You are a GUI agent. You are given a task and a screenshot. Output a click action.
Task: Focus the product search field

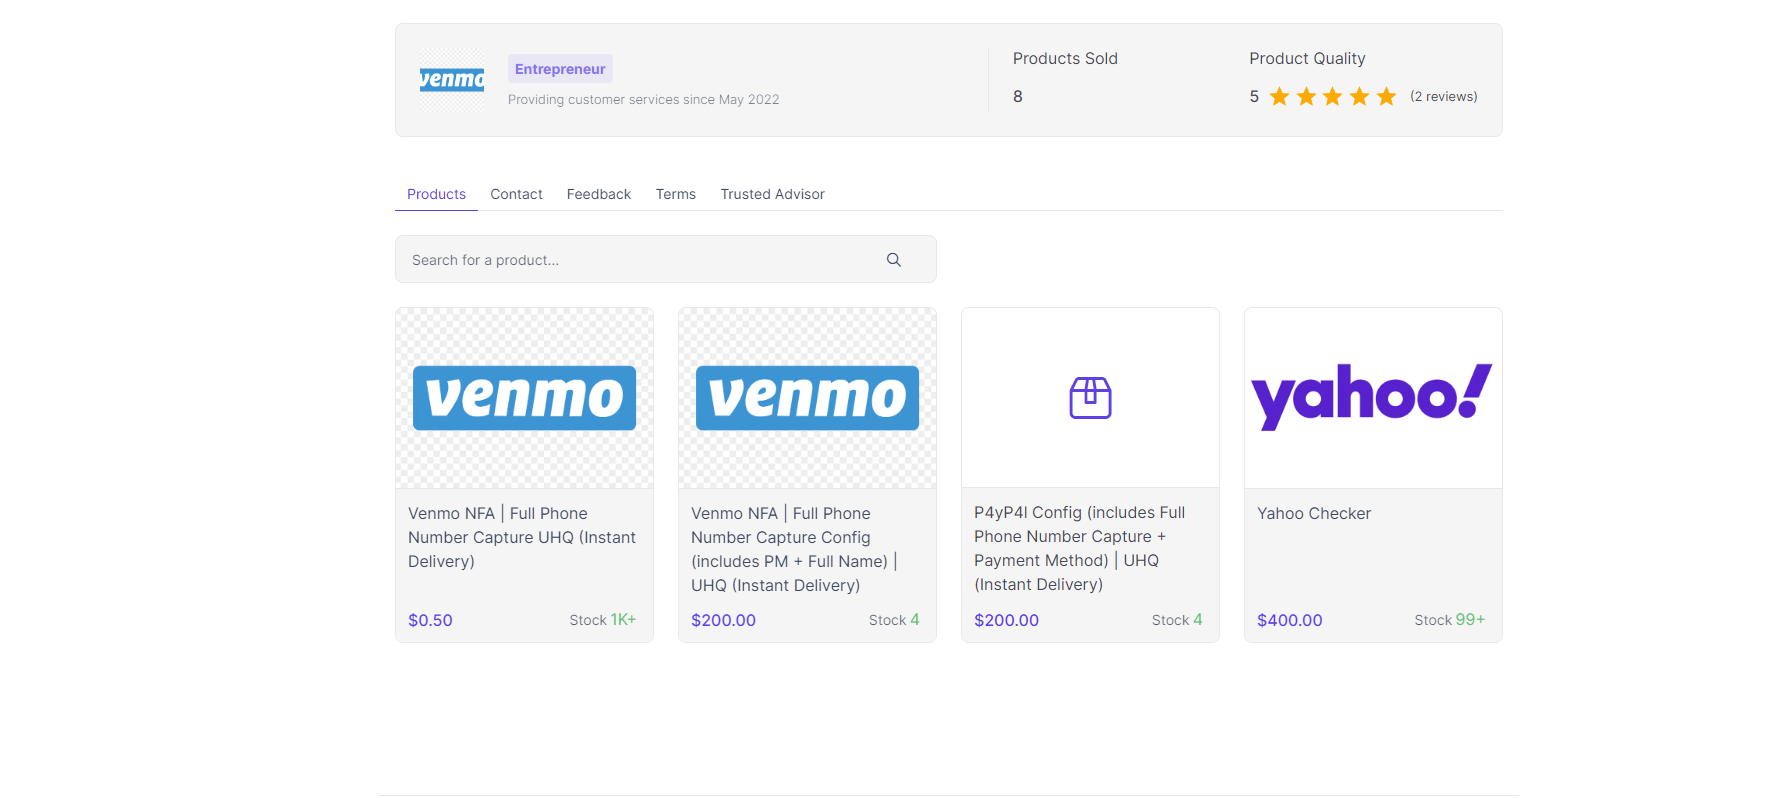[666, 260]
